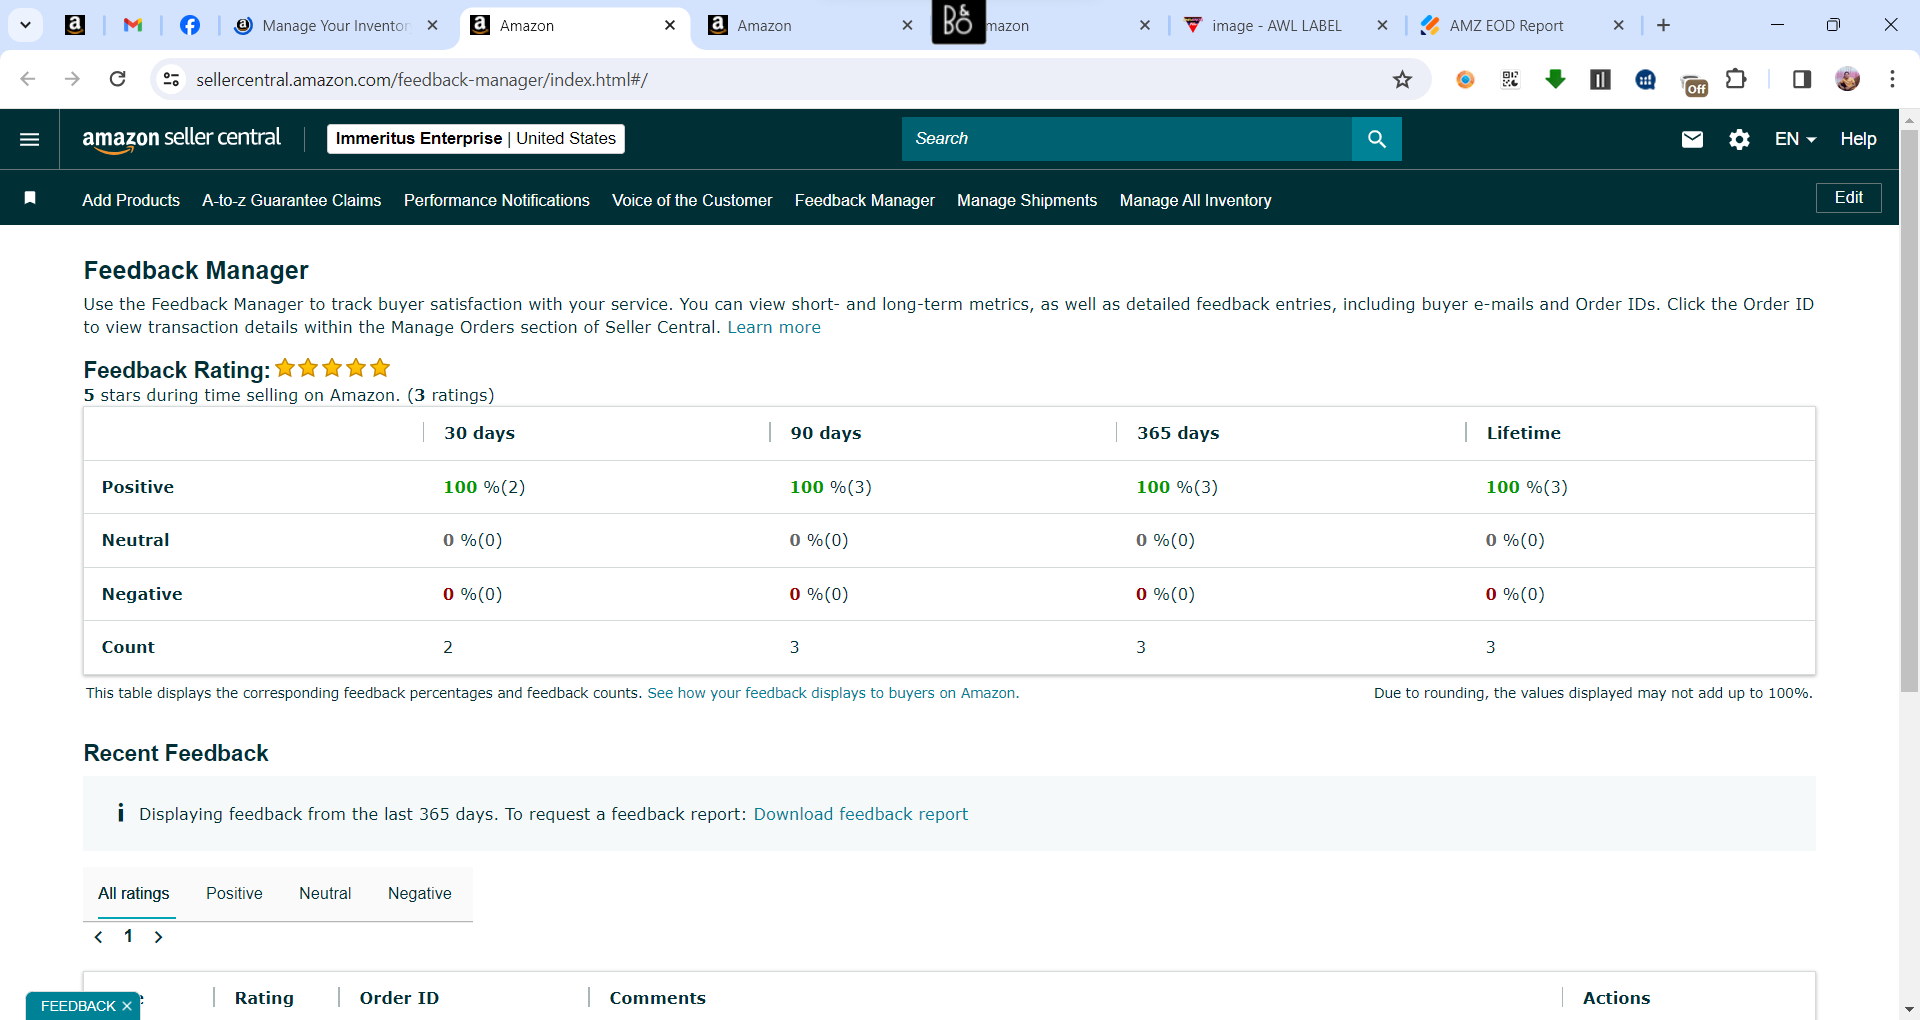Click the scrollbar down arrow
The height and width of the screenshot is (1020, 1920).
click(1909, 1009)
